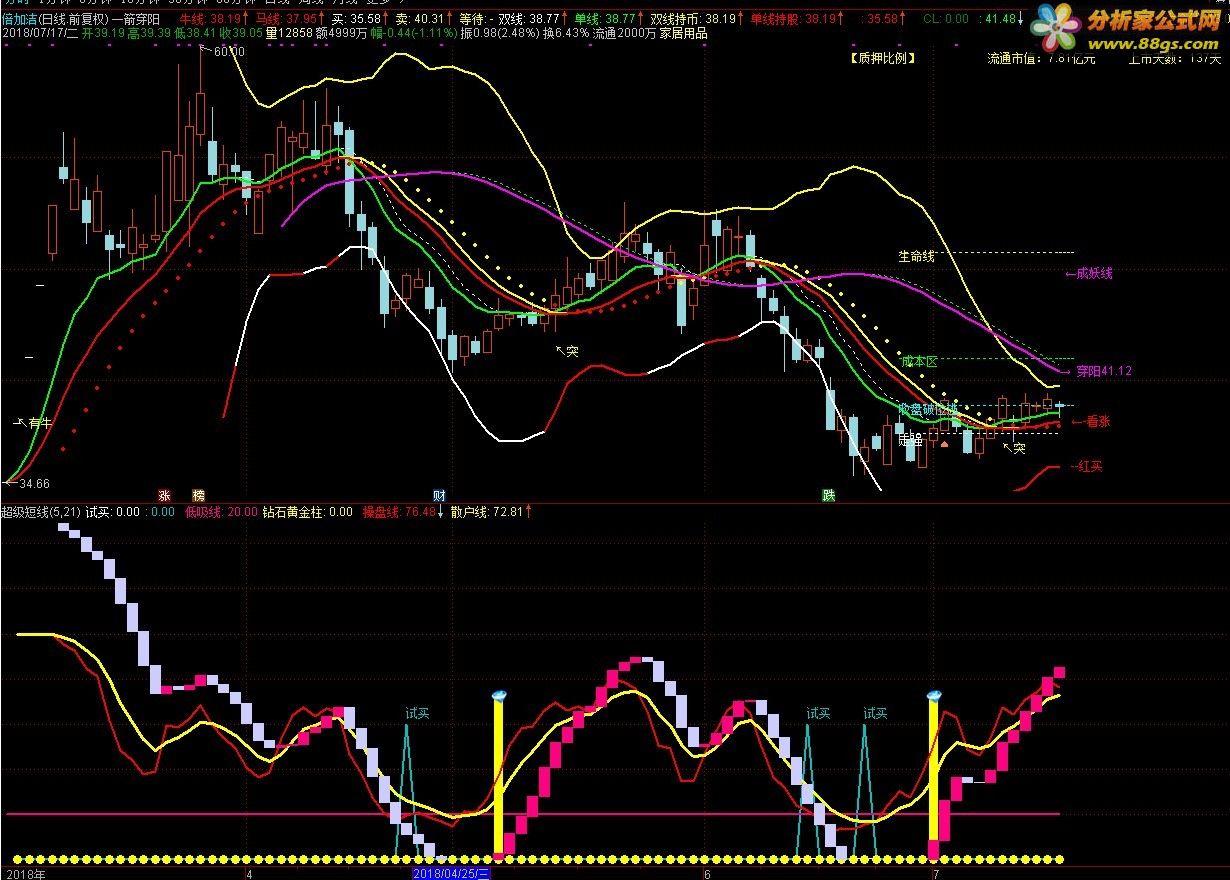The image size is (1230, 880).
Task: Click the 榜 marker icon
Action: 198,495
